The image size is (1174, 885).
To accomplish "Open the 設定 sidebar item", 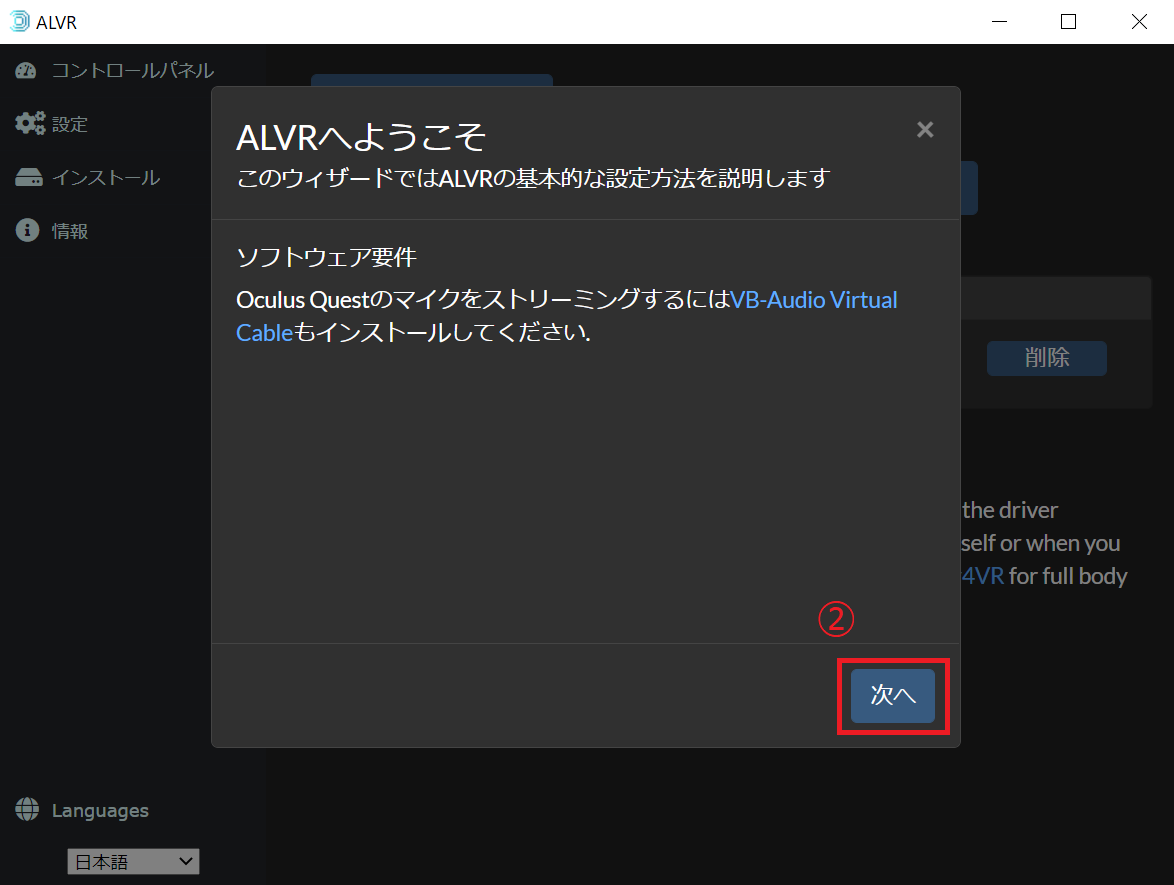I will click(x=70, y=124).
